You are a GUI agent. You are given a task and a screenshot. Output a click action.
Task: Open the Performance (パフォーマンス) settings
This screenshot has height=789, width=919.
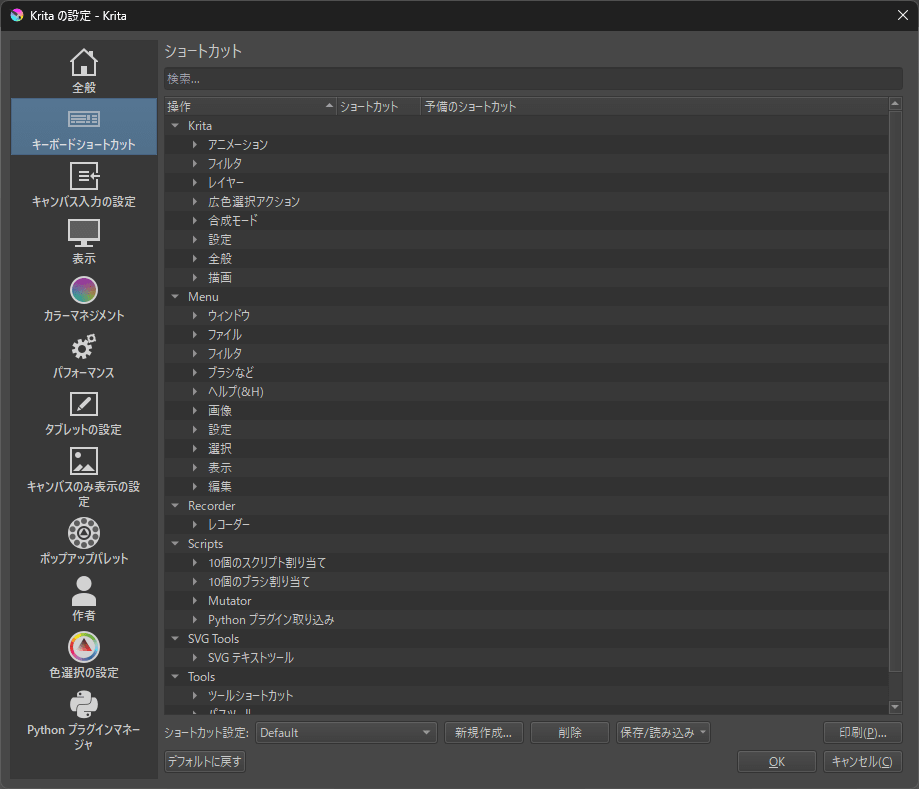83,354
